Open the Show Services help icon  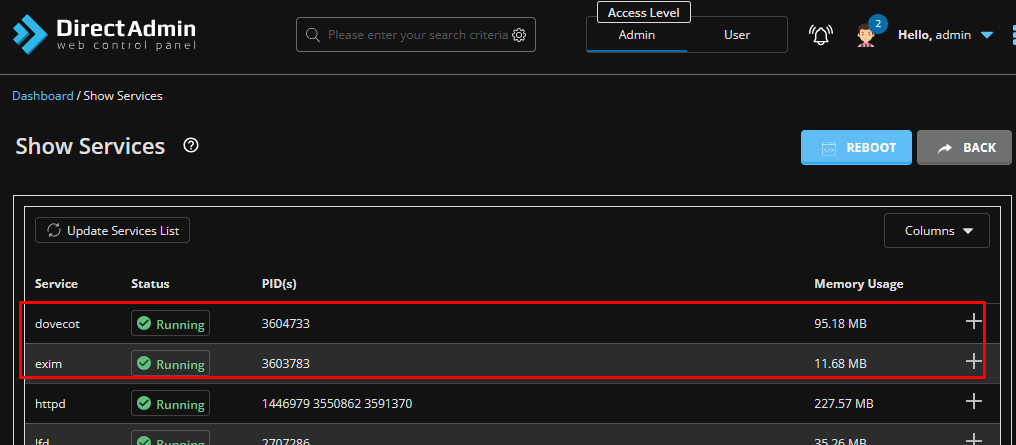(x=191, y=146)
